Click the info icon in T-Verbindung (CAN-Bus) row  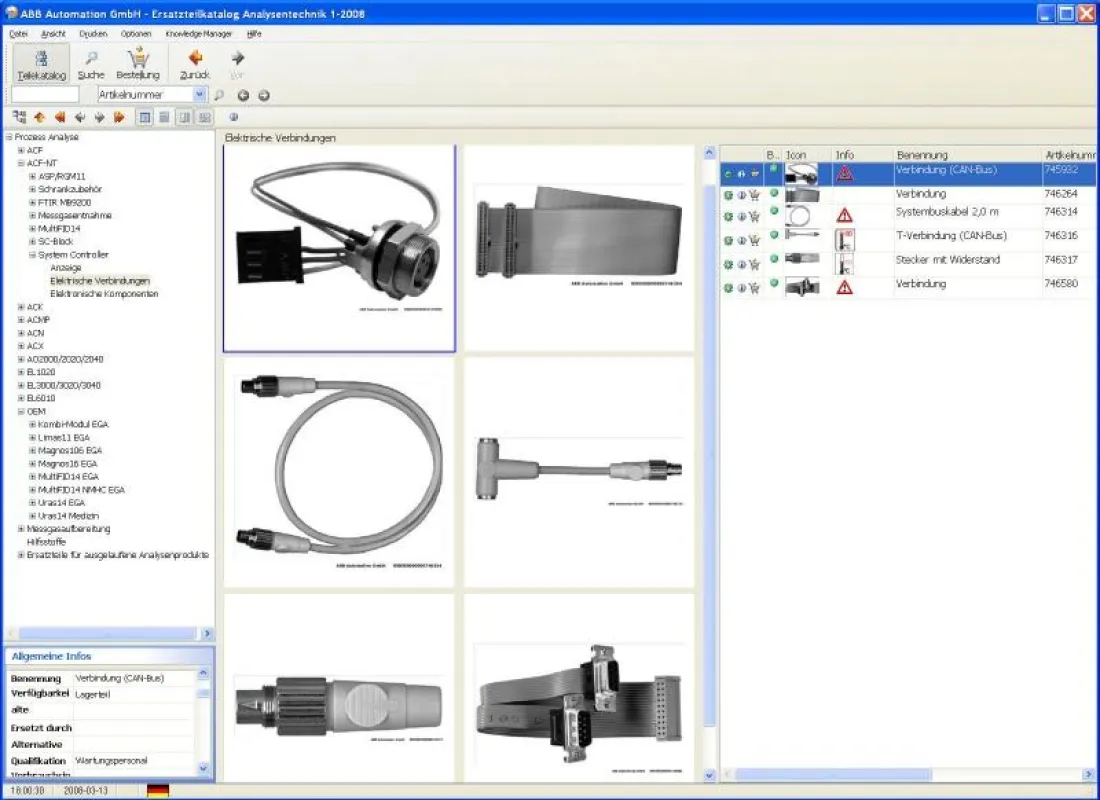tap(742, 241)
